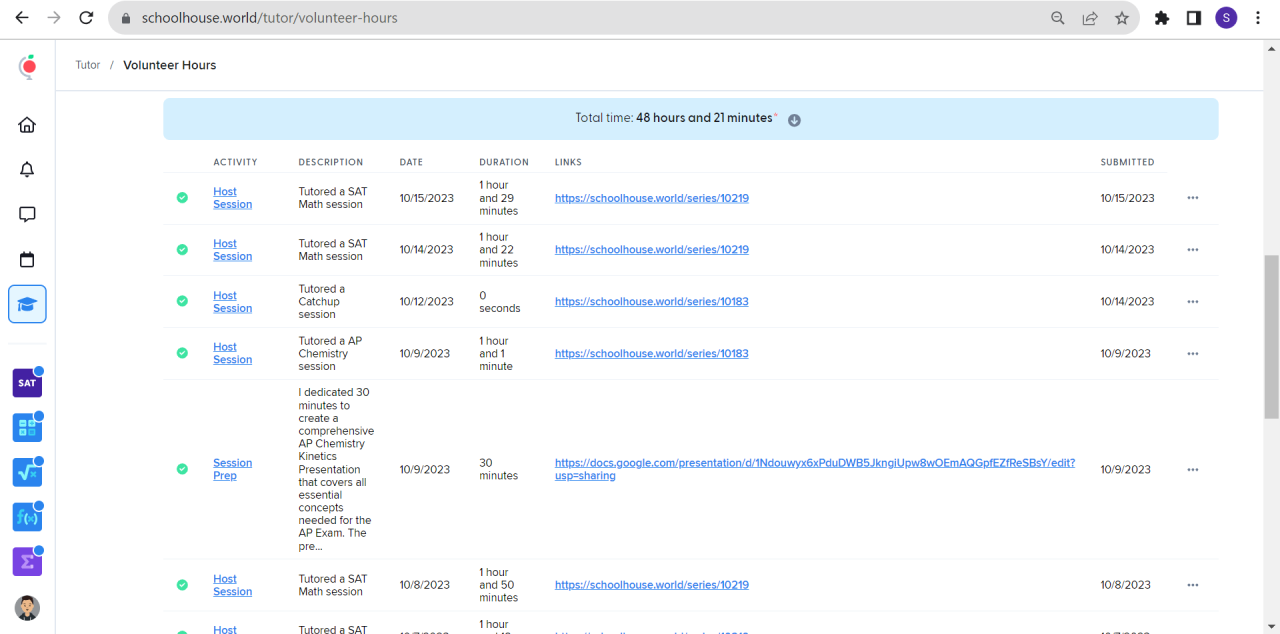The height and width of the screenshot is (634, 1280).
Task: Open options menu for the Session Prep entry
Action: click(x=1192, y=470)
